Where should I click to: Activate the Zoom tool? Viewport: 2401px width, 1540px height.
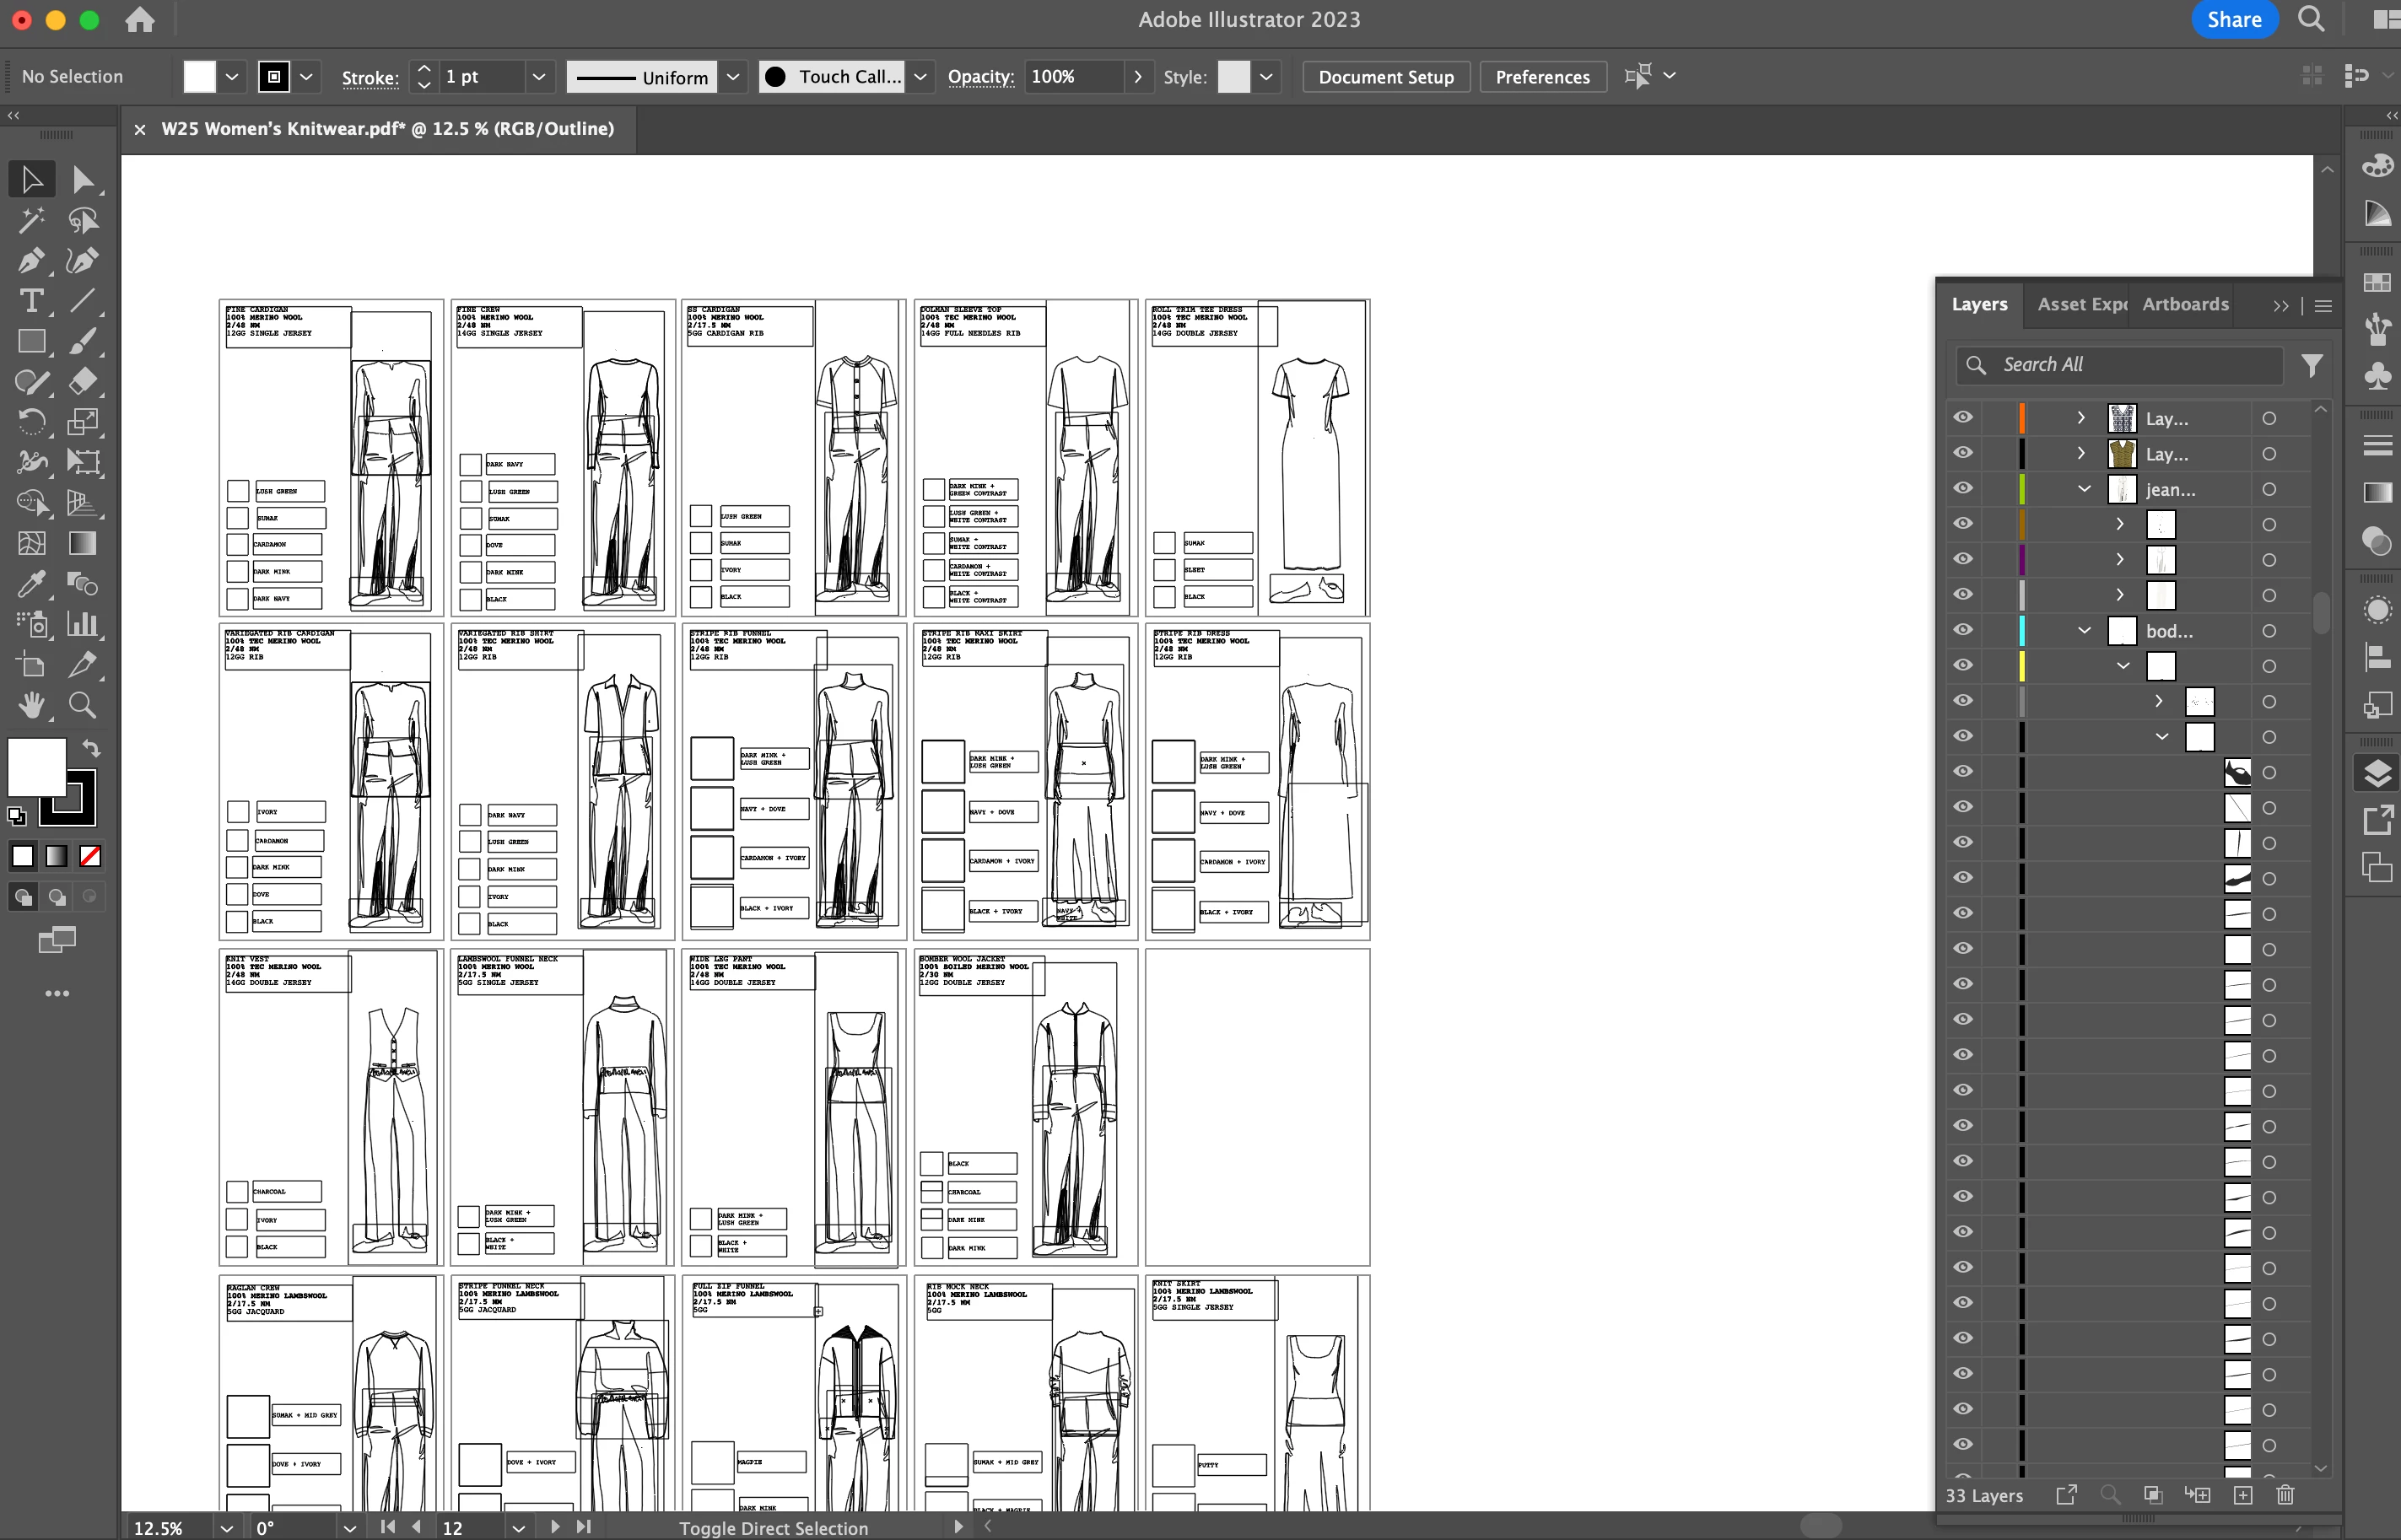tap(82, 706)
